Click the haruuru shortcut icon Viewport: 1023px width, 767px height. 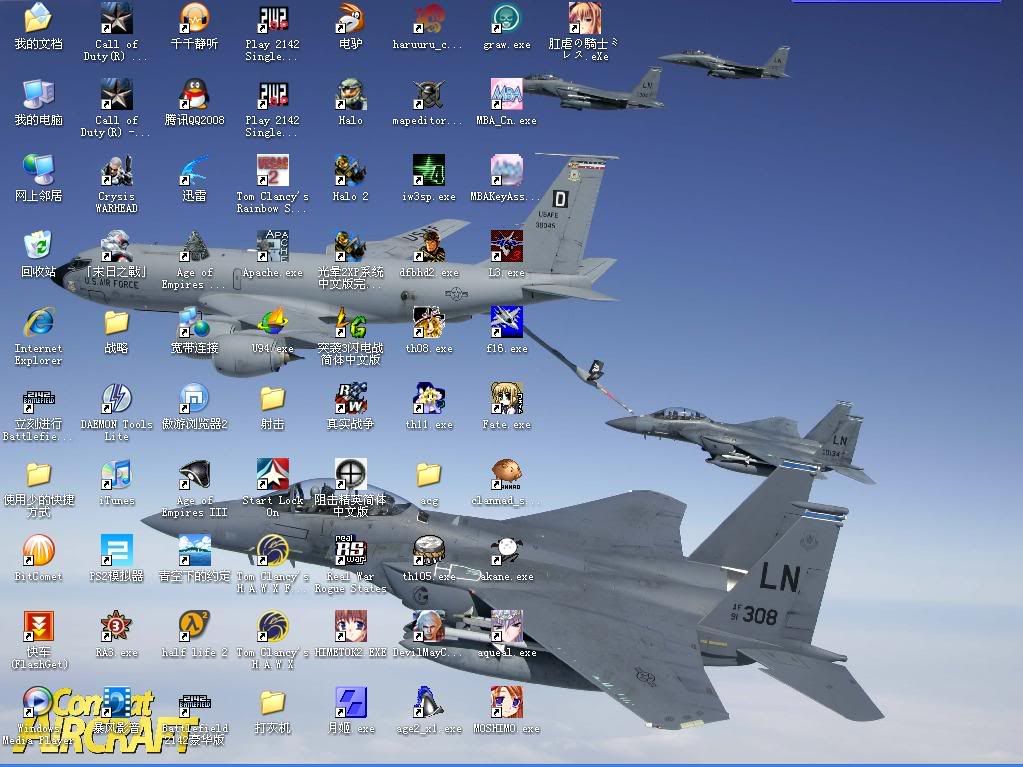pos(429,18)
